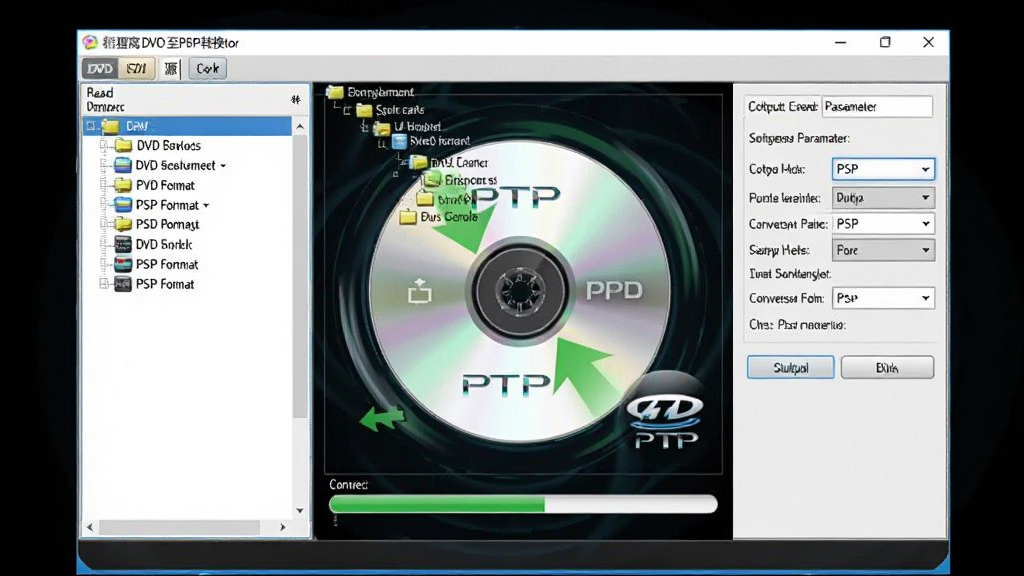
Task: Click the Bürk button
Action: [887, 368]
